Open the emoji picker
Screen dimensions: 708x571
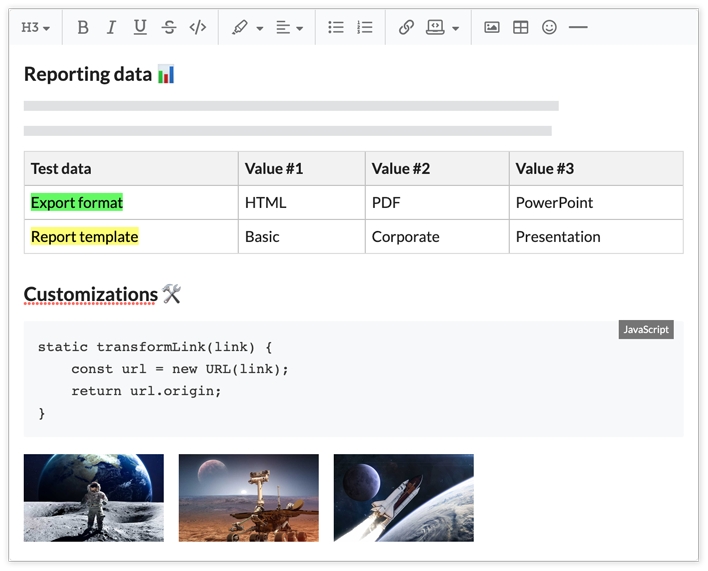tap(549, 28)
